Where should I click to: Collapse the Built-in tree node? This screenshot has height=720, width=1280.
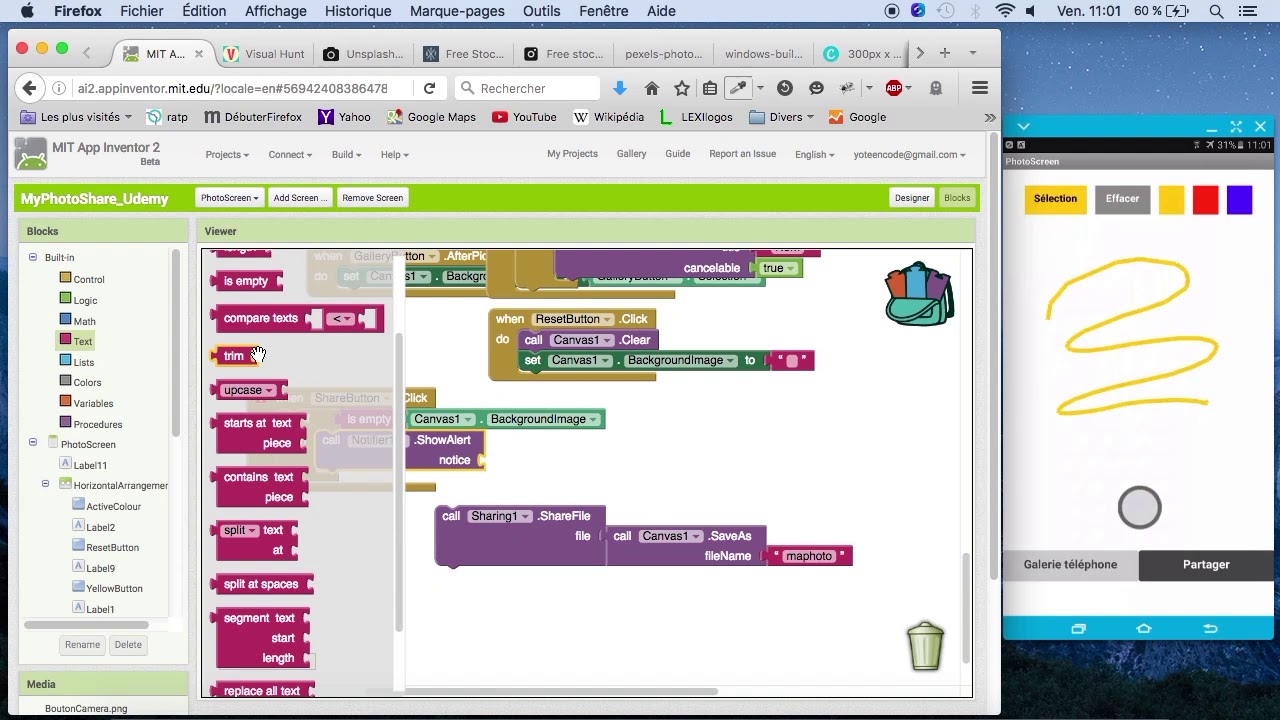(x=32, y=257)
